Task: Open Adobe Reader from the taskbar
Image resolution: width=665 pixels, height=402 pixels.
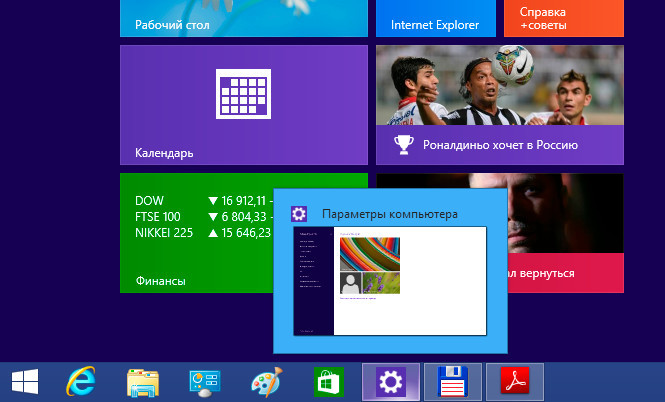Action: (513, 381)
